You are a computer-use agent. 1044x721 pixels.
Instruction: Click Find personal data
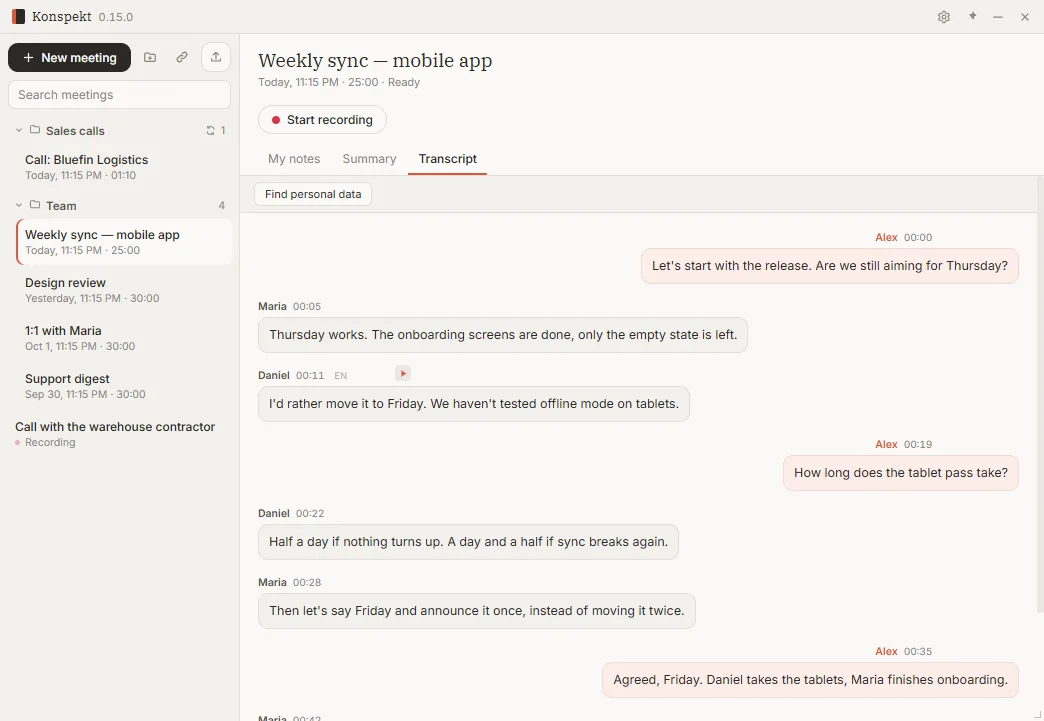pos(313,194)
